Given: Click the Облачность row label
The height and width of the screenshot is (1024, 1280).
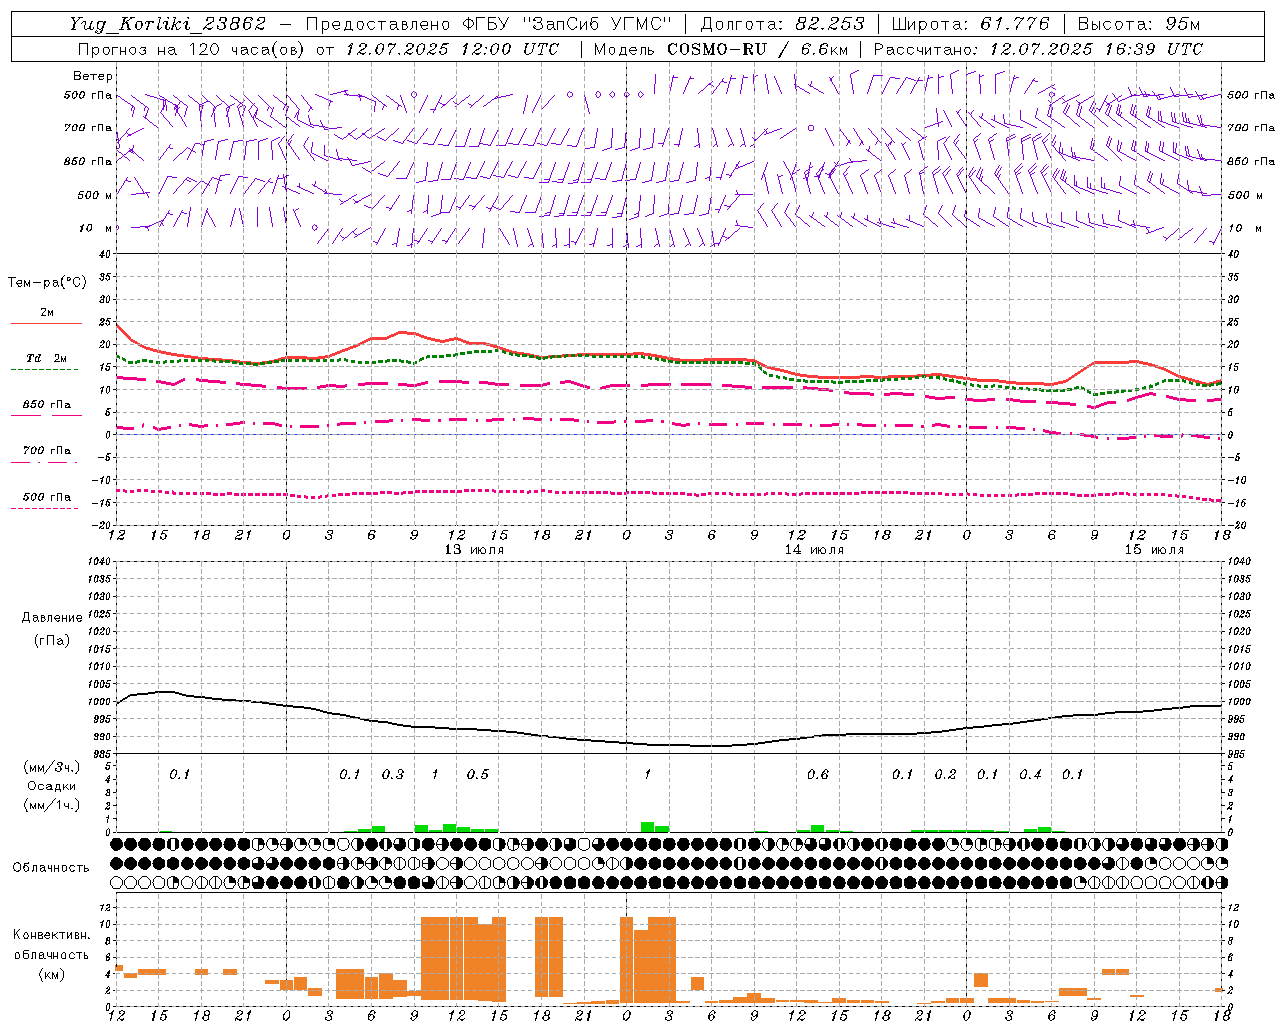Looking at the screenshot, I should [x=51, y=867].
